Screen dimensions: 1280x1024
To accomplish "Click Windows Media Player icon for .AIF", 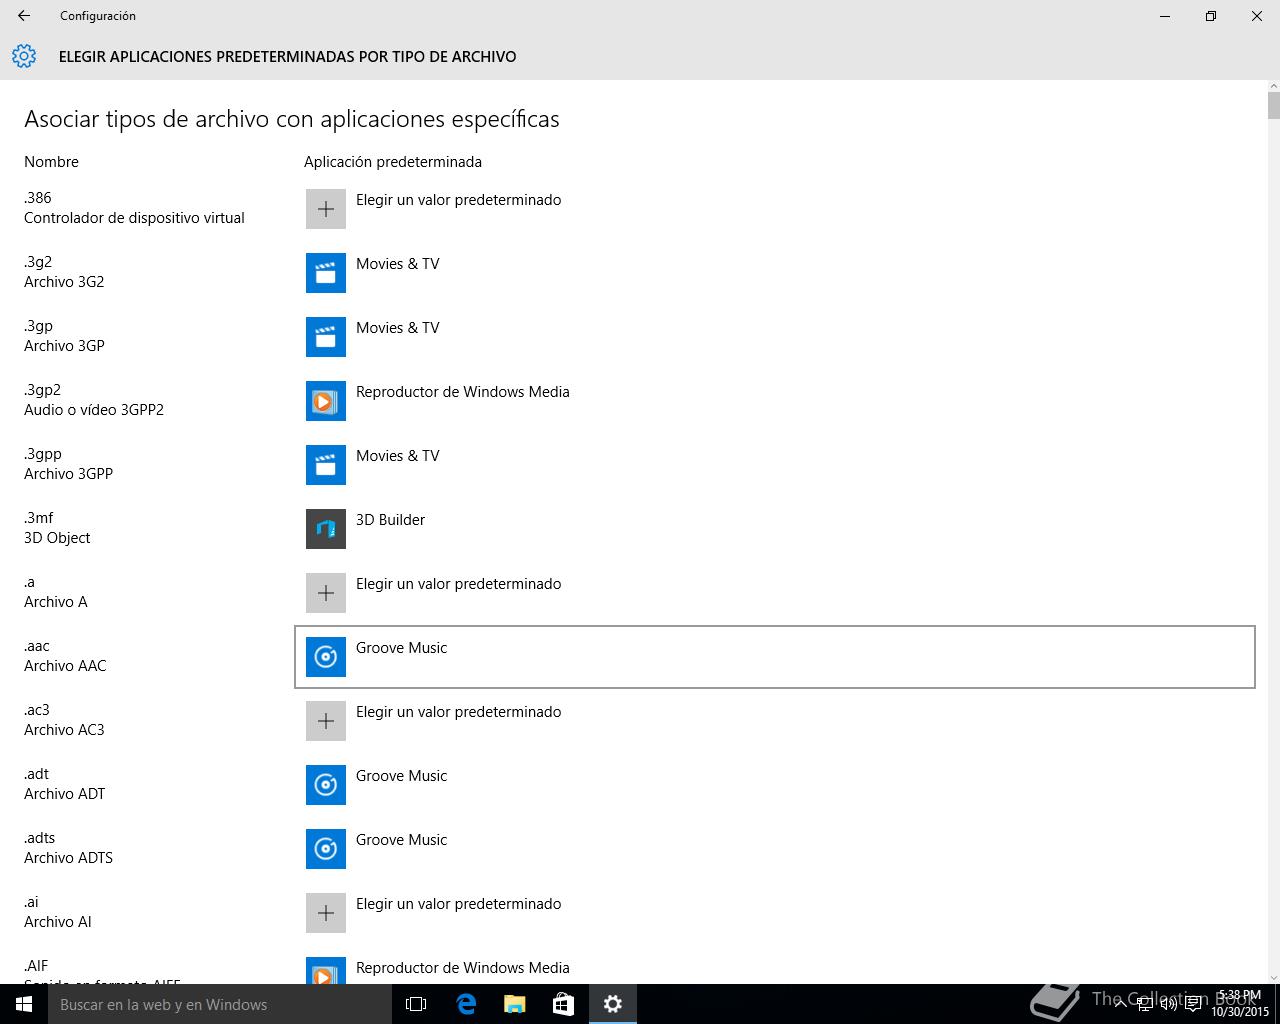I will click(x=326, y=971).
